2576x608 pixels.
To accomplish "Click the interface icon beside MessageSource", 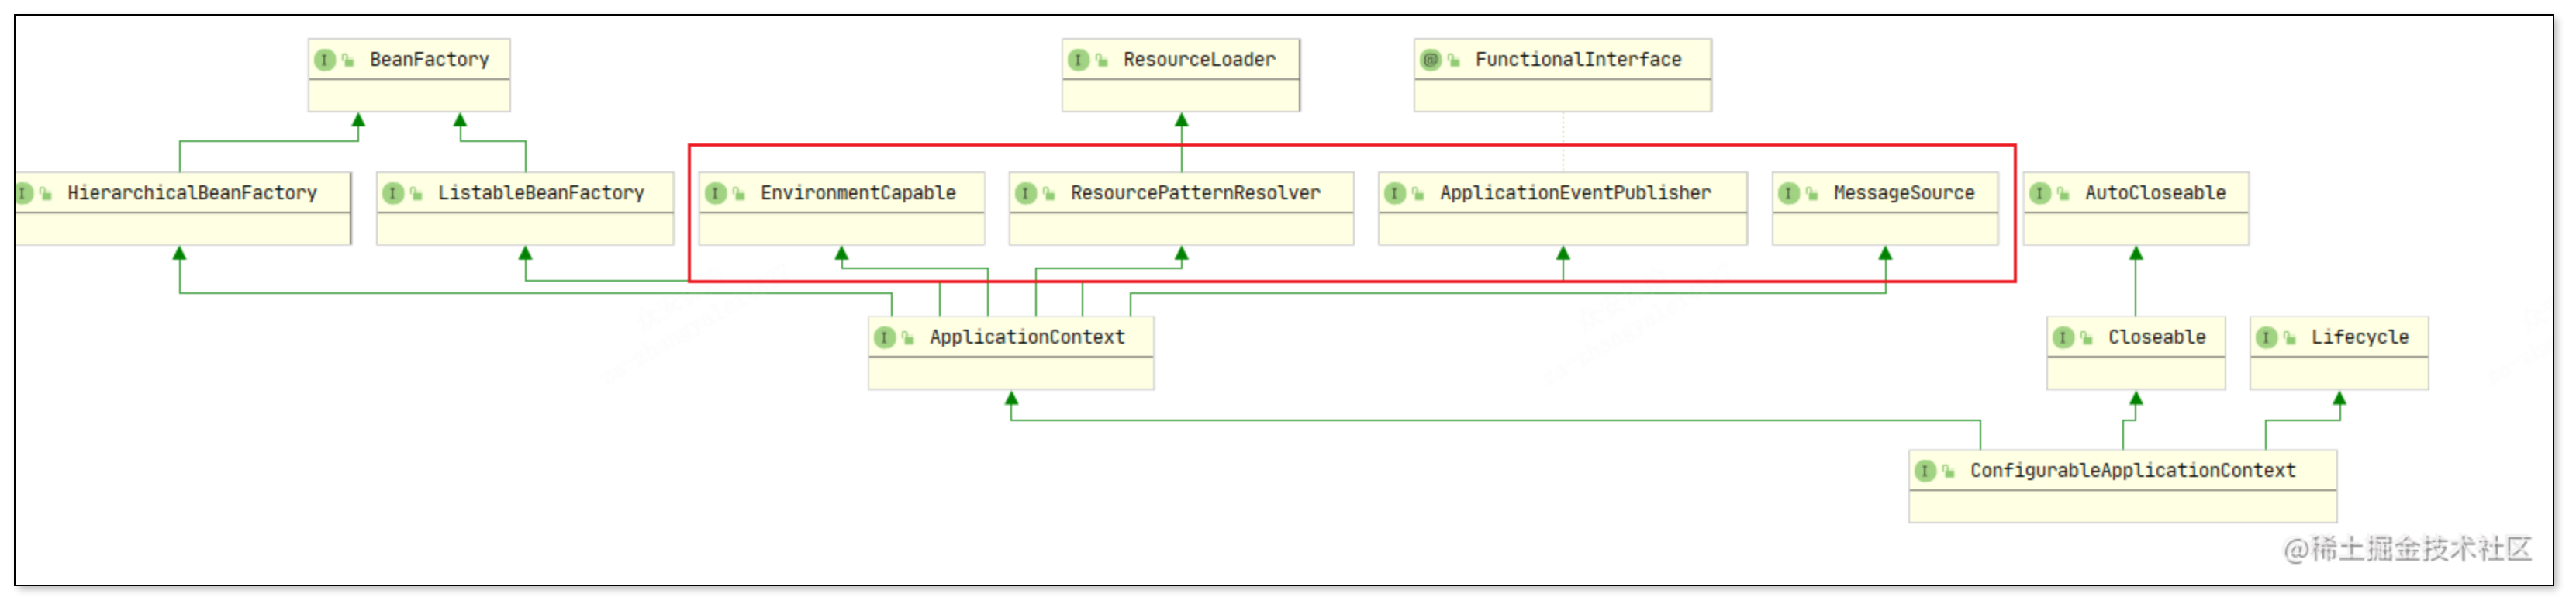I will 1788,193.
